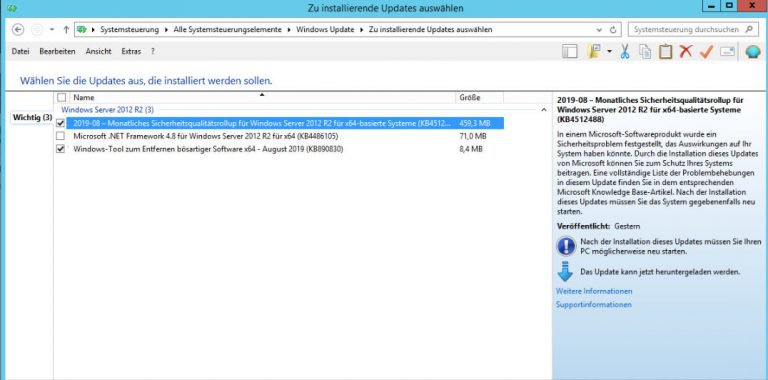Click the red X Delete icon
The height and width of the screenshot is (380, 768).
[x=686, y=51]
